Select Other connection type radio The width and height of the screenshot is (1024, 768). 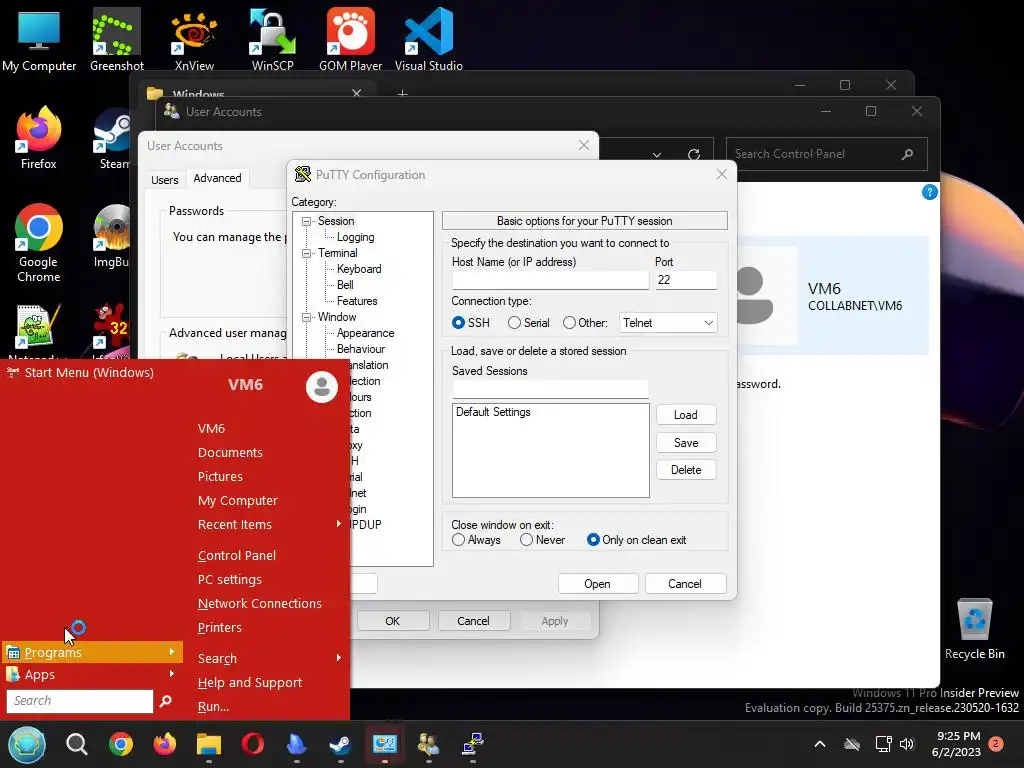click(569, 323)
